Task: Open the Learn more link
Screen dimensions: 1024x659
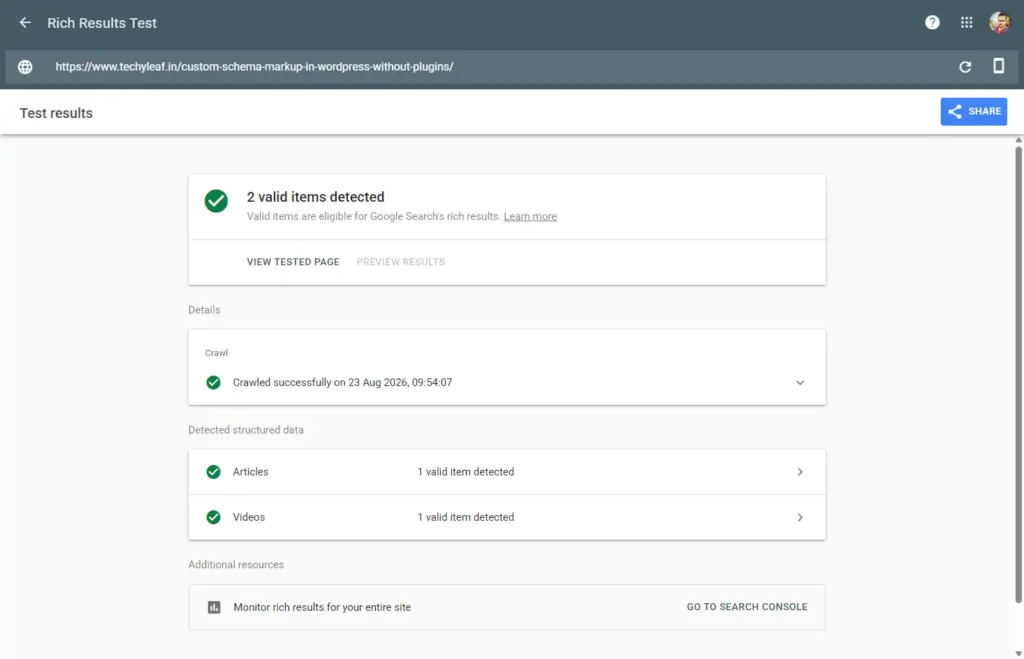Action: pos(530,216)
